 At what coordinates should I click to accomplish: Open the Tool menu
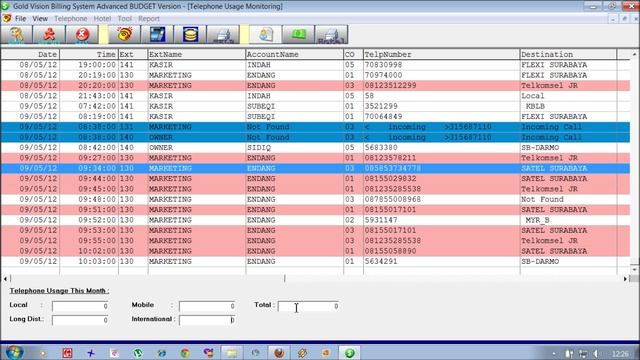tap(124, 19)
